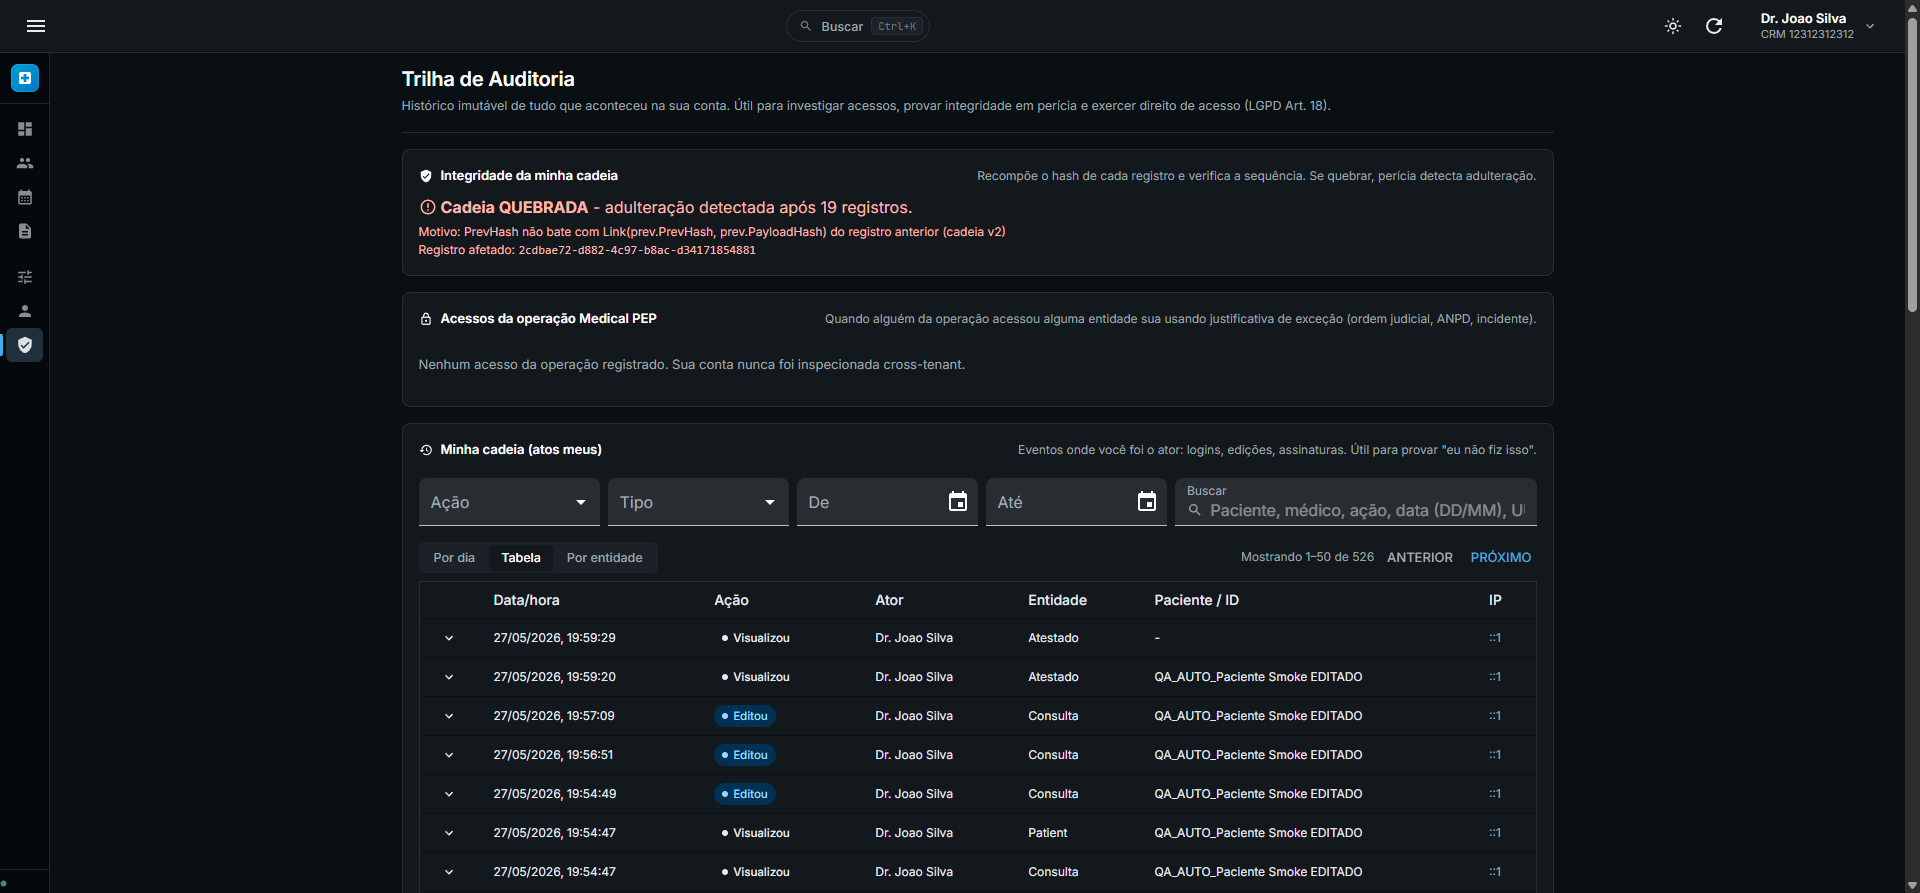Click the Cadeia QUEBRADA warning text
Viewport: 1920px width, 893px height.
click(676, 207)
